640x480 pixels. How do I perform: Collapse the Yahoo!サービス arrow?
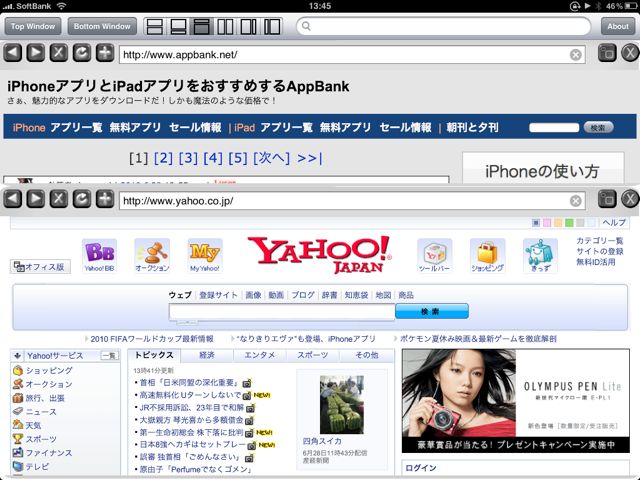point(17,356)
